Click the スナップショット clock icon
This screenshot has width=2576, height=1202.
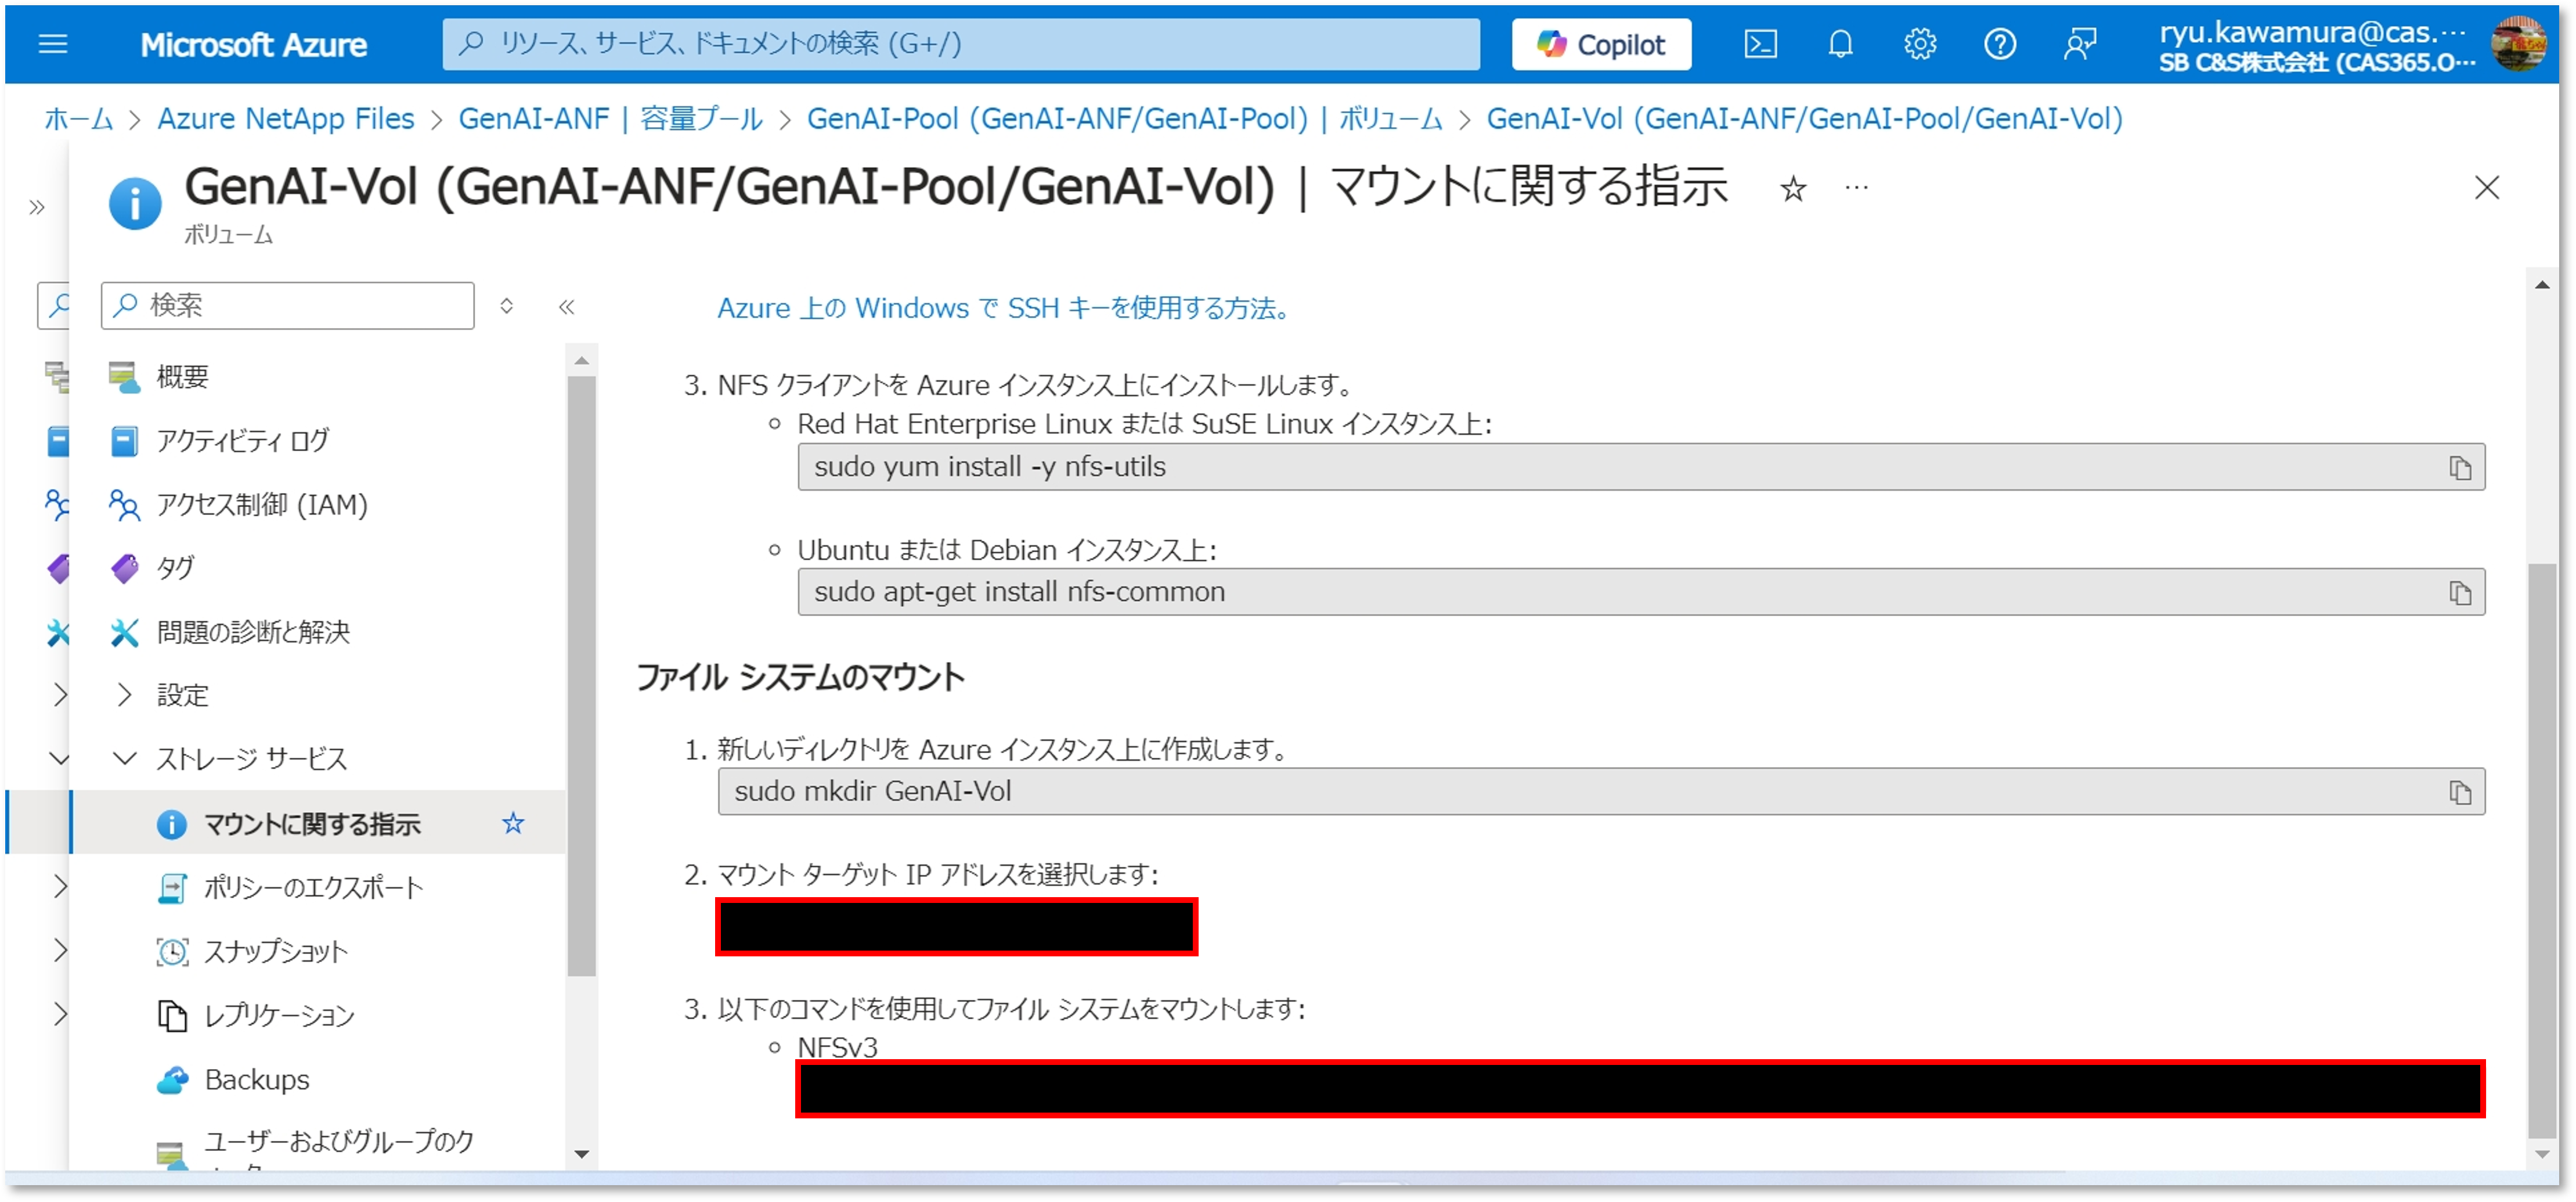point(173,952)
